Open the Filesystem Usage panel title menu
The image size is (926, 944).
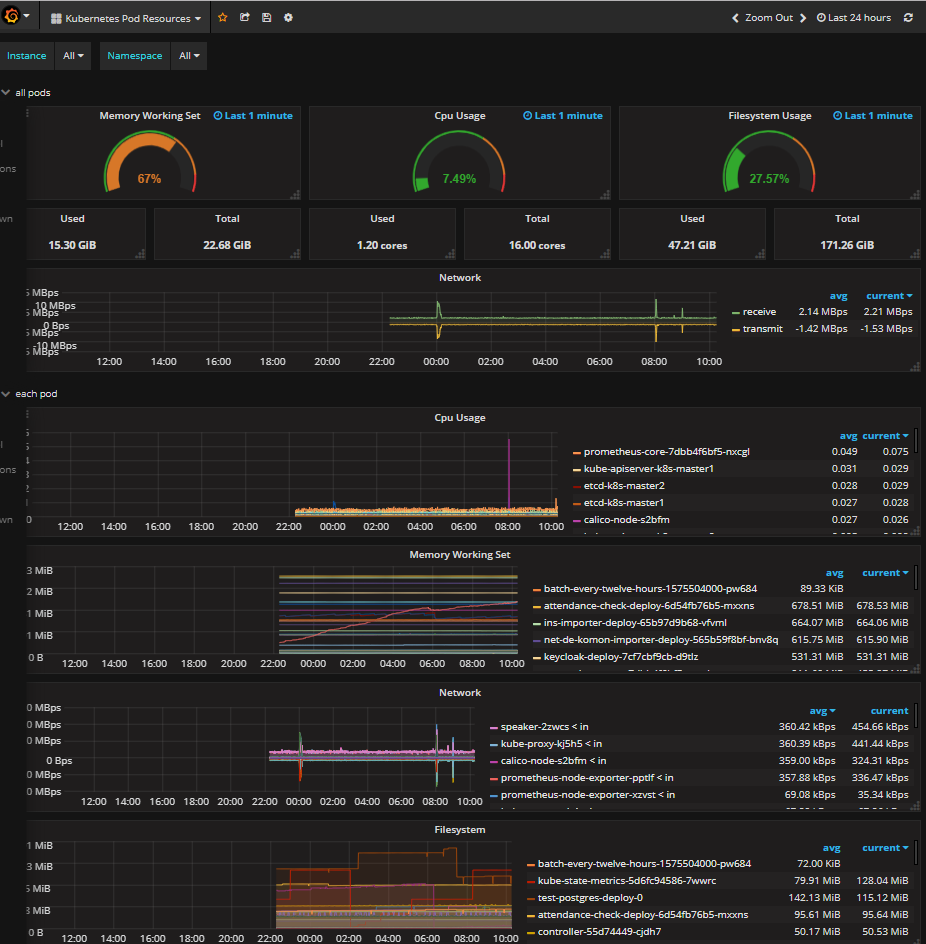[769, 116]
